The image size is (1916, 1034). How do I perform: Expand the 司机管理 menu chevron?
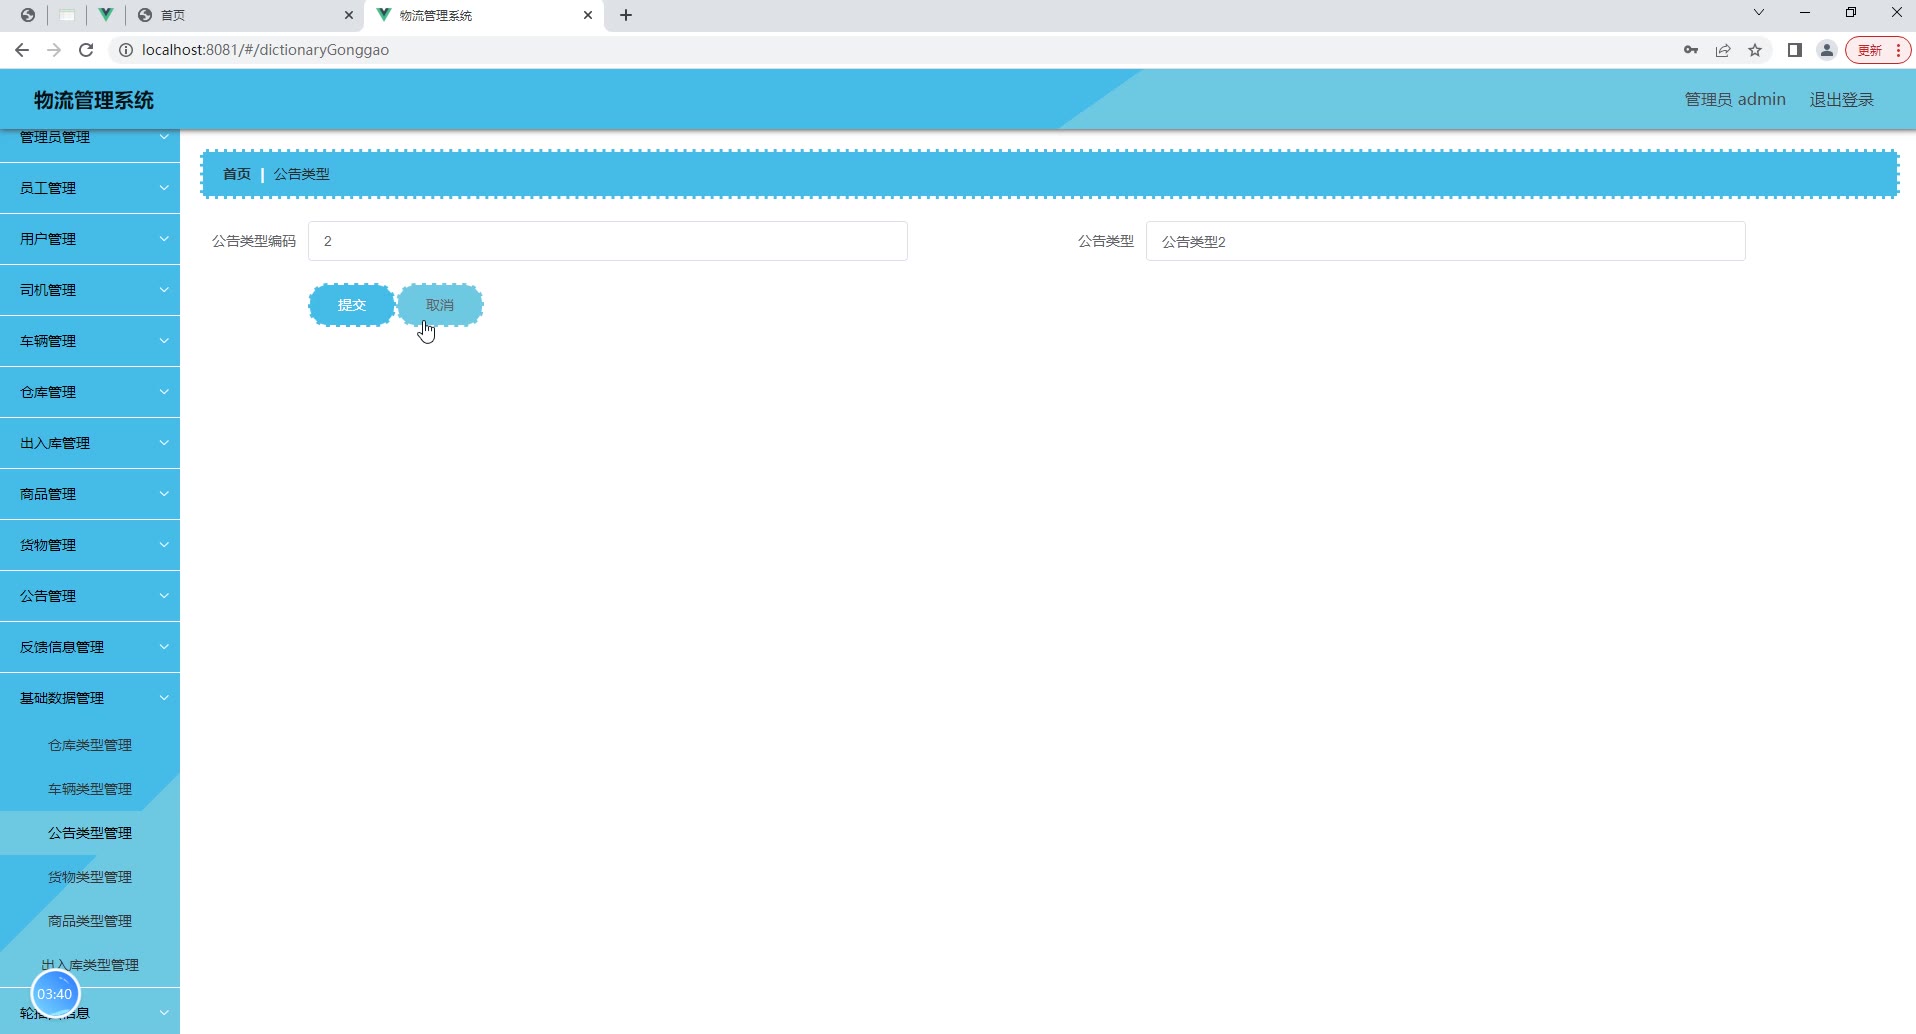(164, 290)
